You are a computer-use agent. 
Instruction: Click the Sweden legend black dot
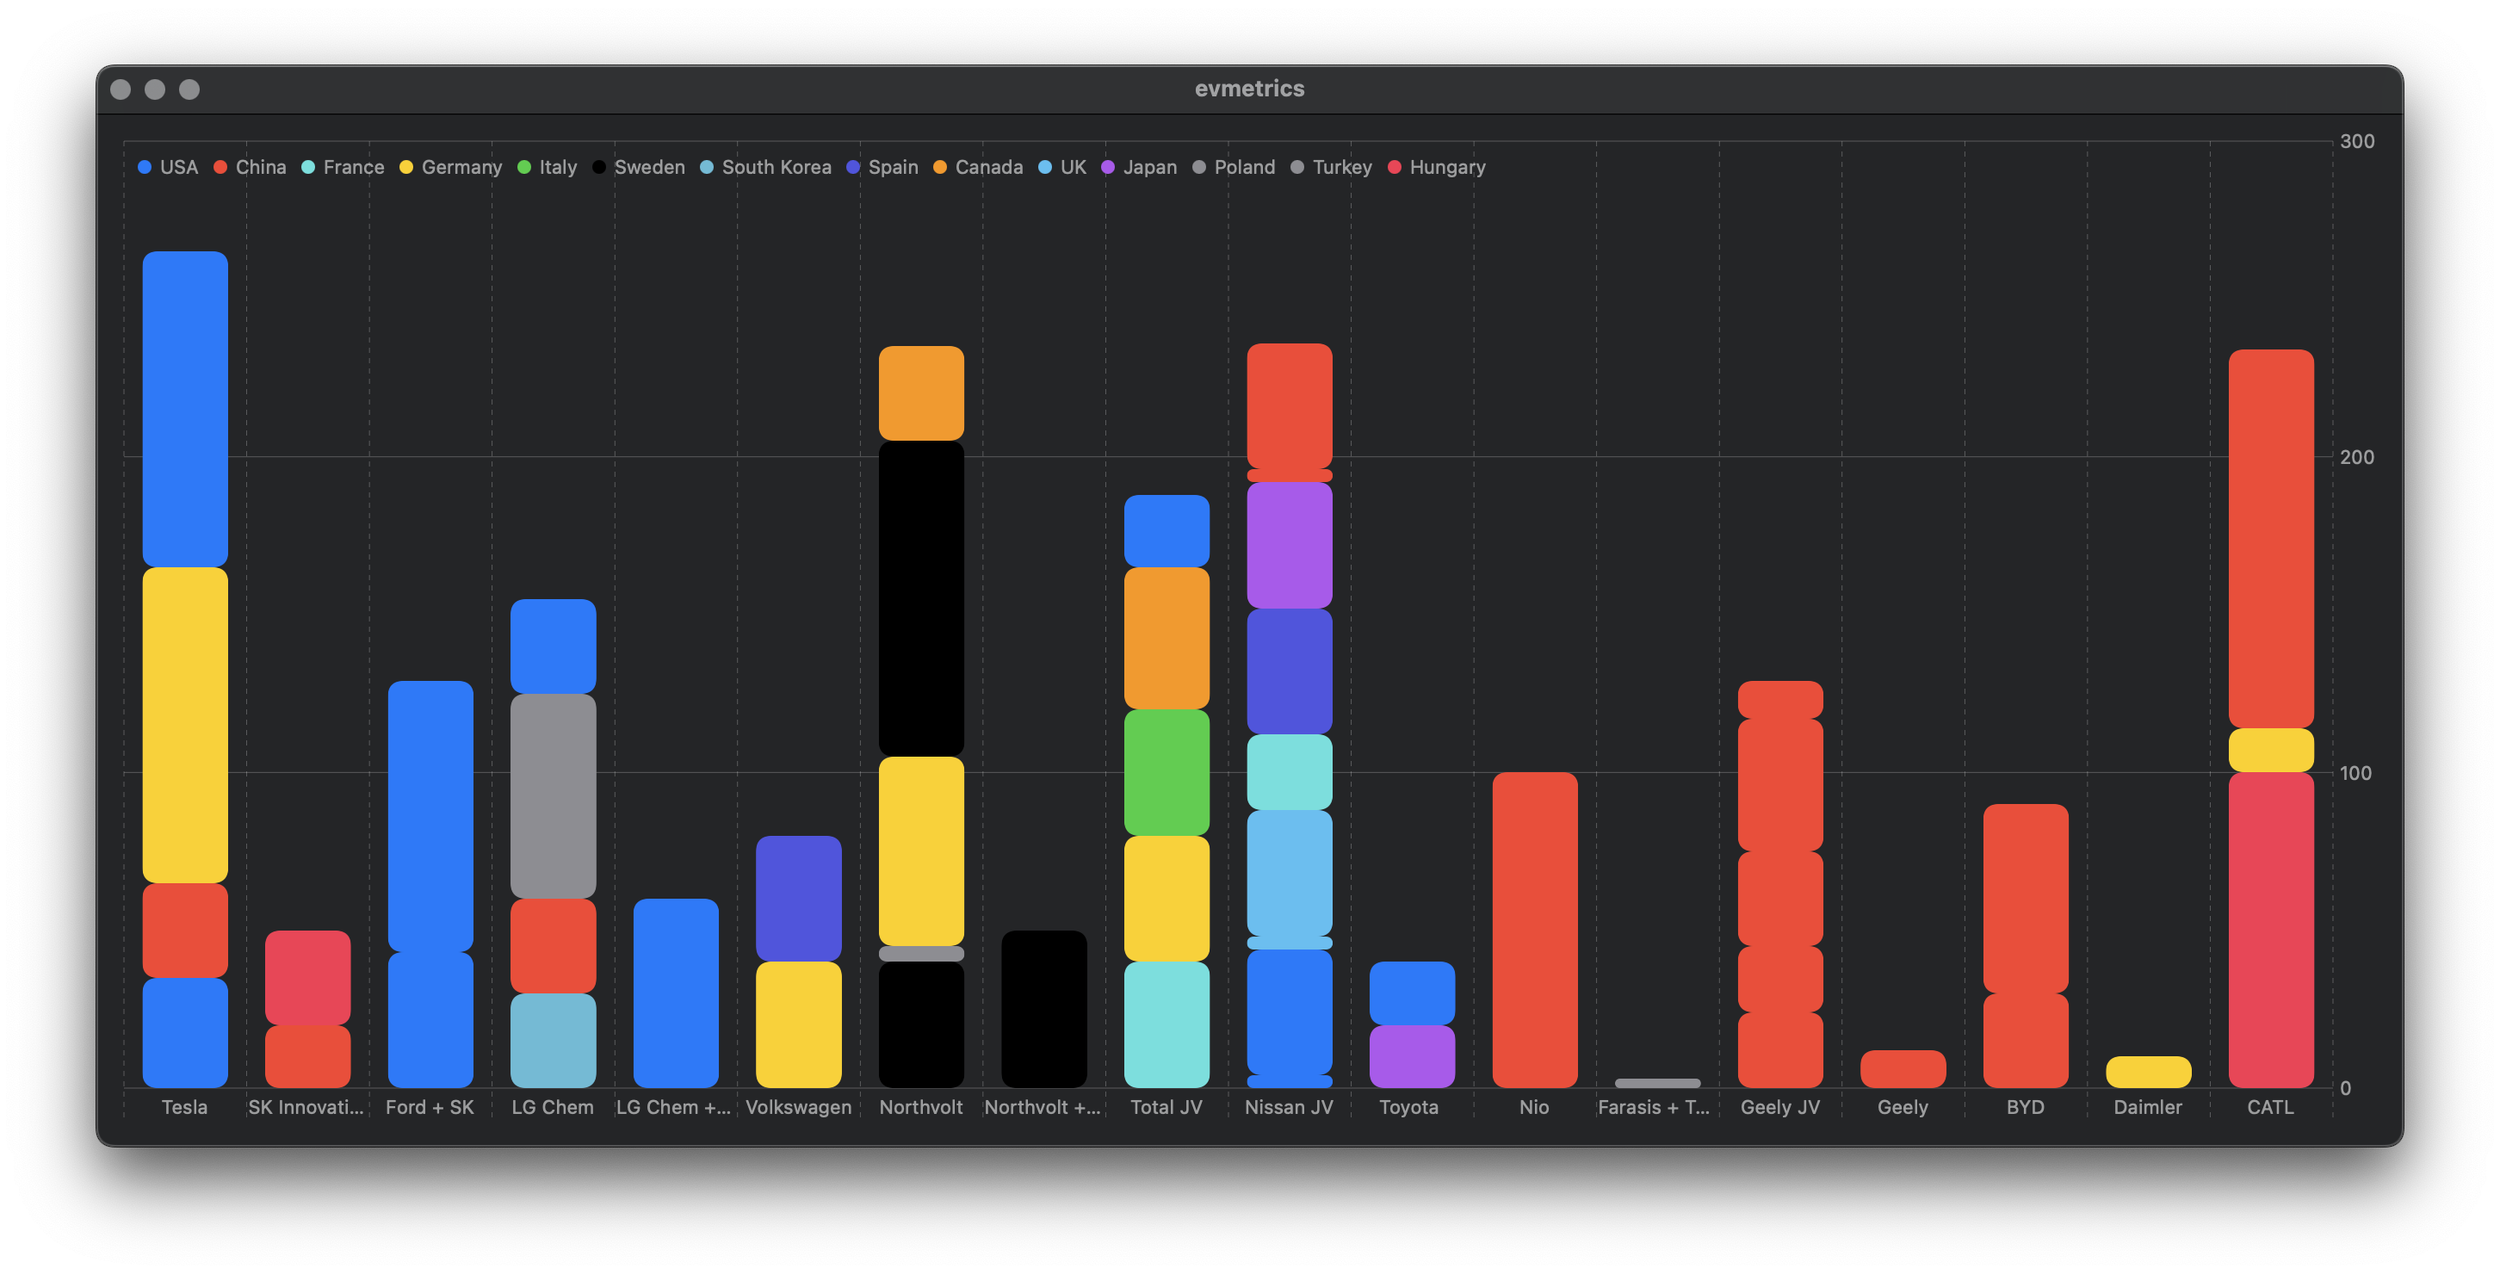tap(599, 167)
